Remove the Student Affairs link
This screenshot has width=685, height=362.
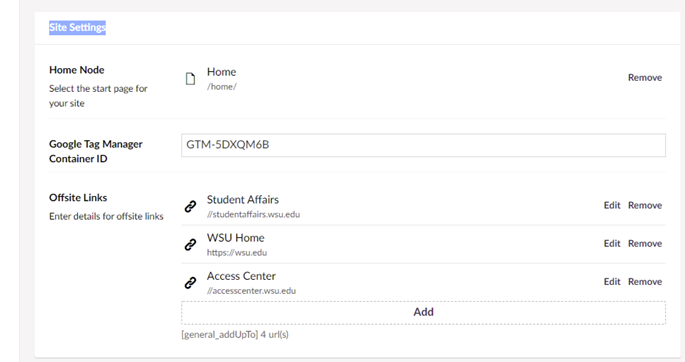click(x=645, y=205)
